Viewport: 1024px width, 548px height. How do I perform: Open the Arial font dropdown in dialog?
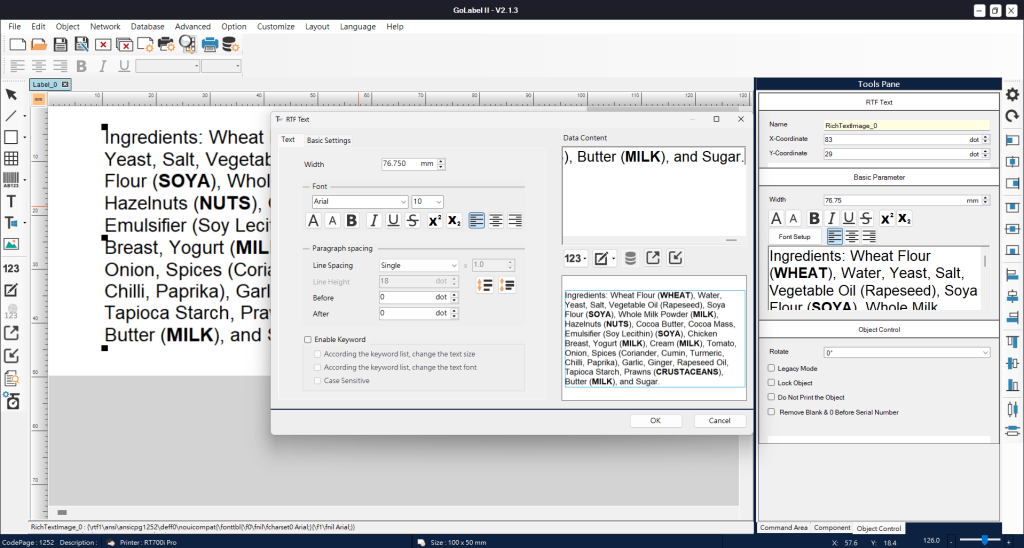pos(360,201)
